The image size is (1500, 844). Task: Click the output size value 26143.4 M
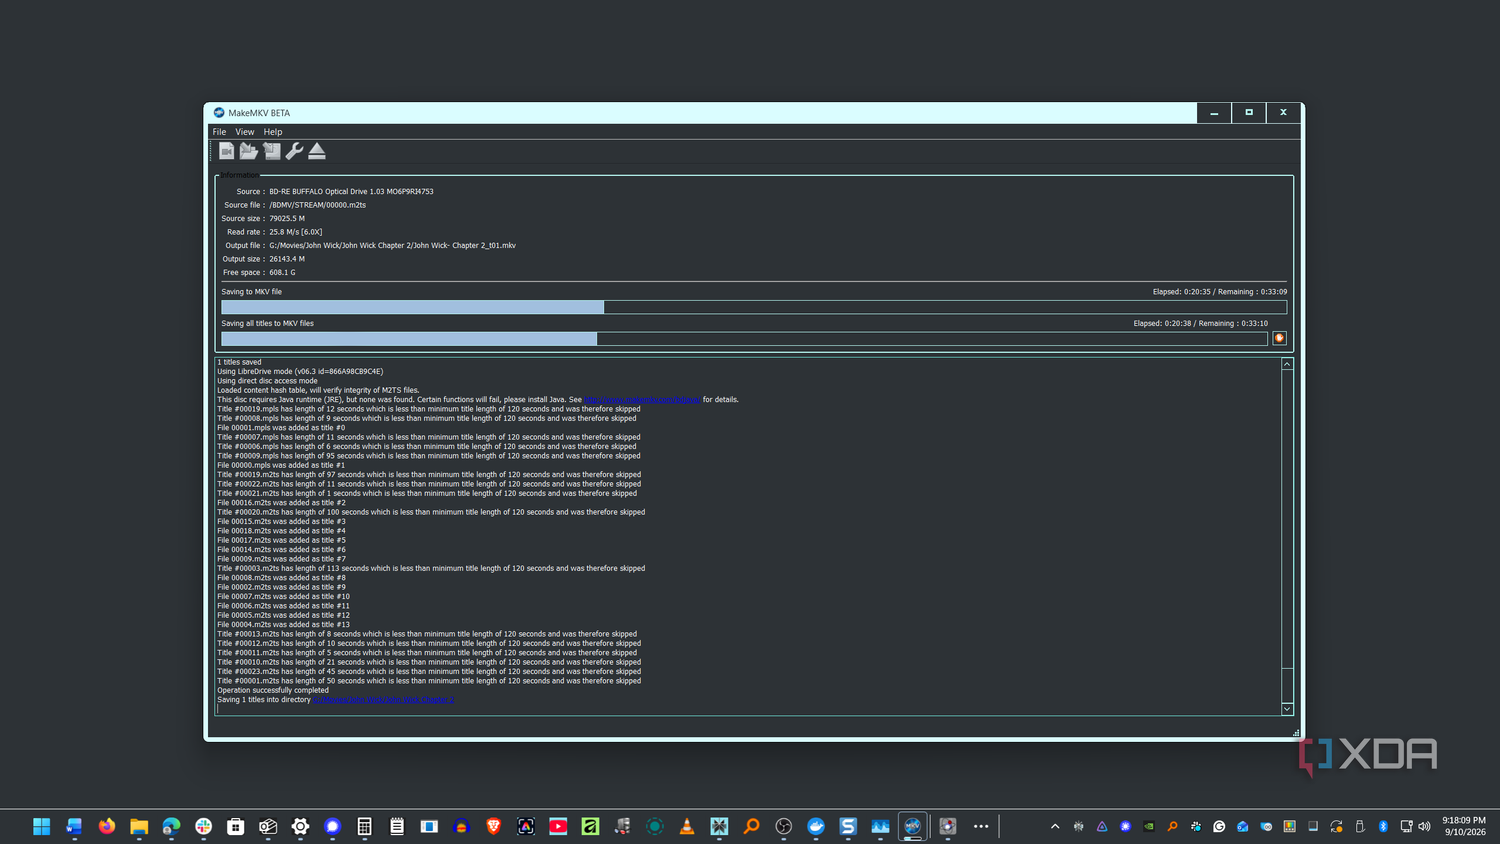pos(287,259)
